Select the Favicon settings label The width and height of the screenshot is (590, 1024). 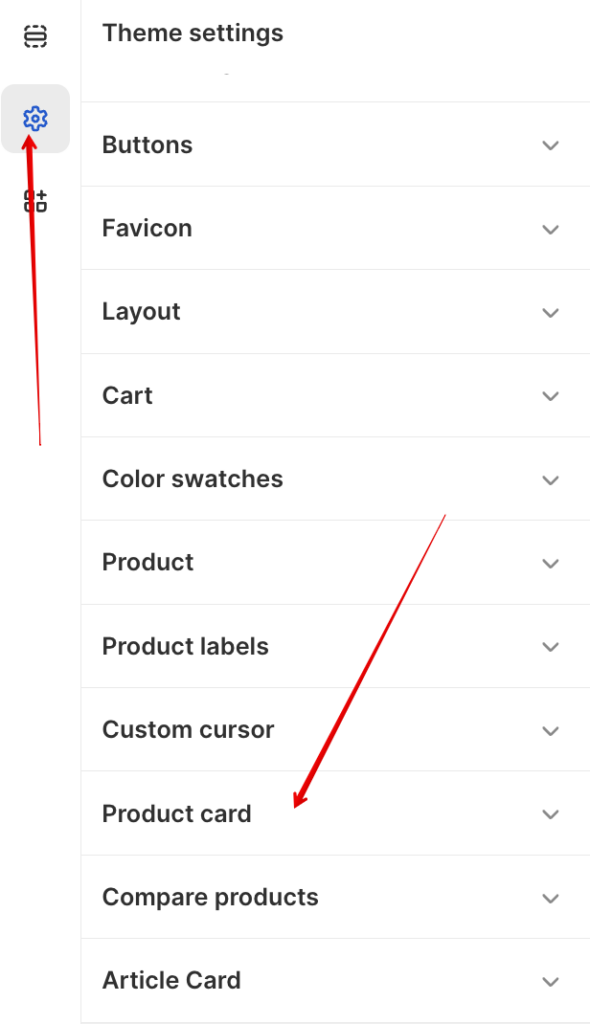point(147,229)
